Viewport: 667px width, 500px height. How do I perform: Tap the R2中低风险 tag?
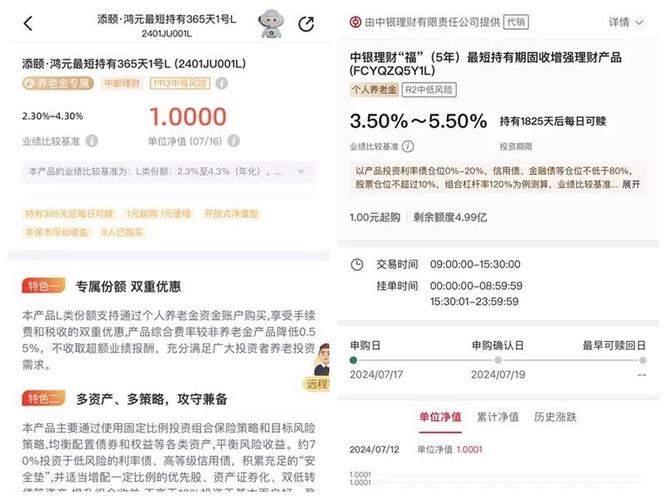point(429,90)
